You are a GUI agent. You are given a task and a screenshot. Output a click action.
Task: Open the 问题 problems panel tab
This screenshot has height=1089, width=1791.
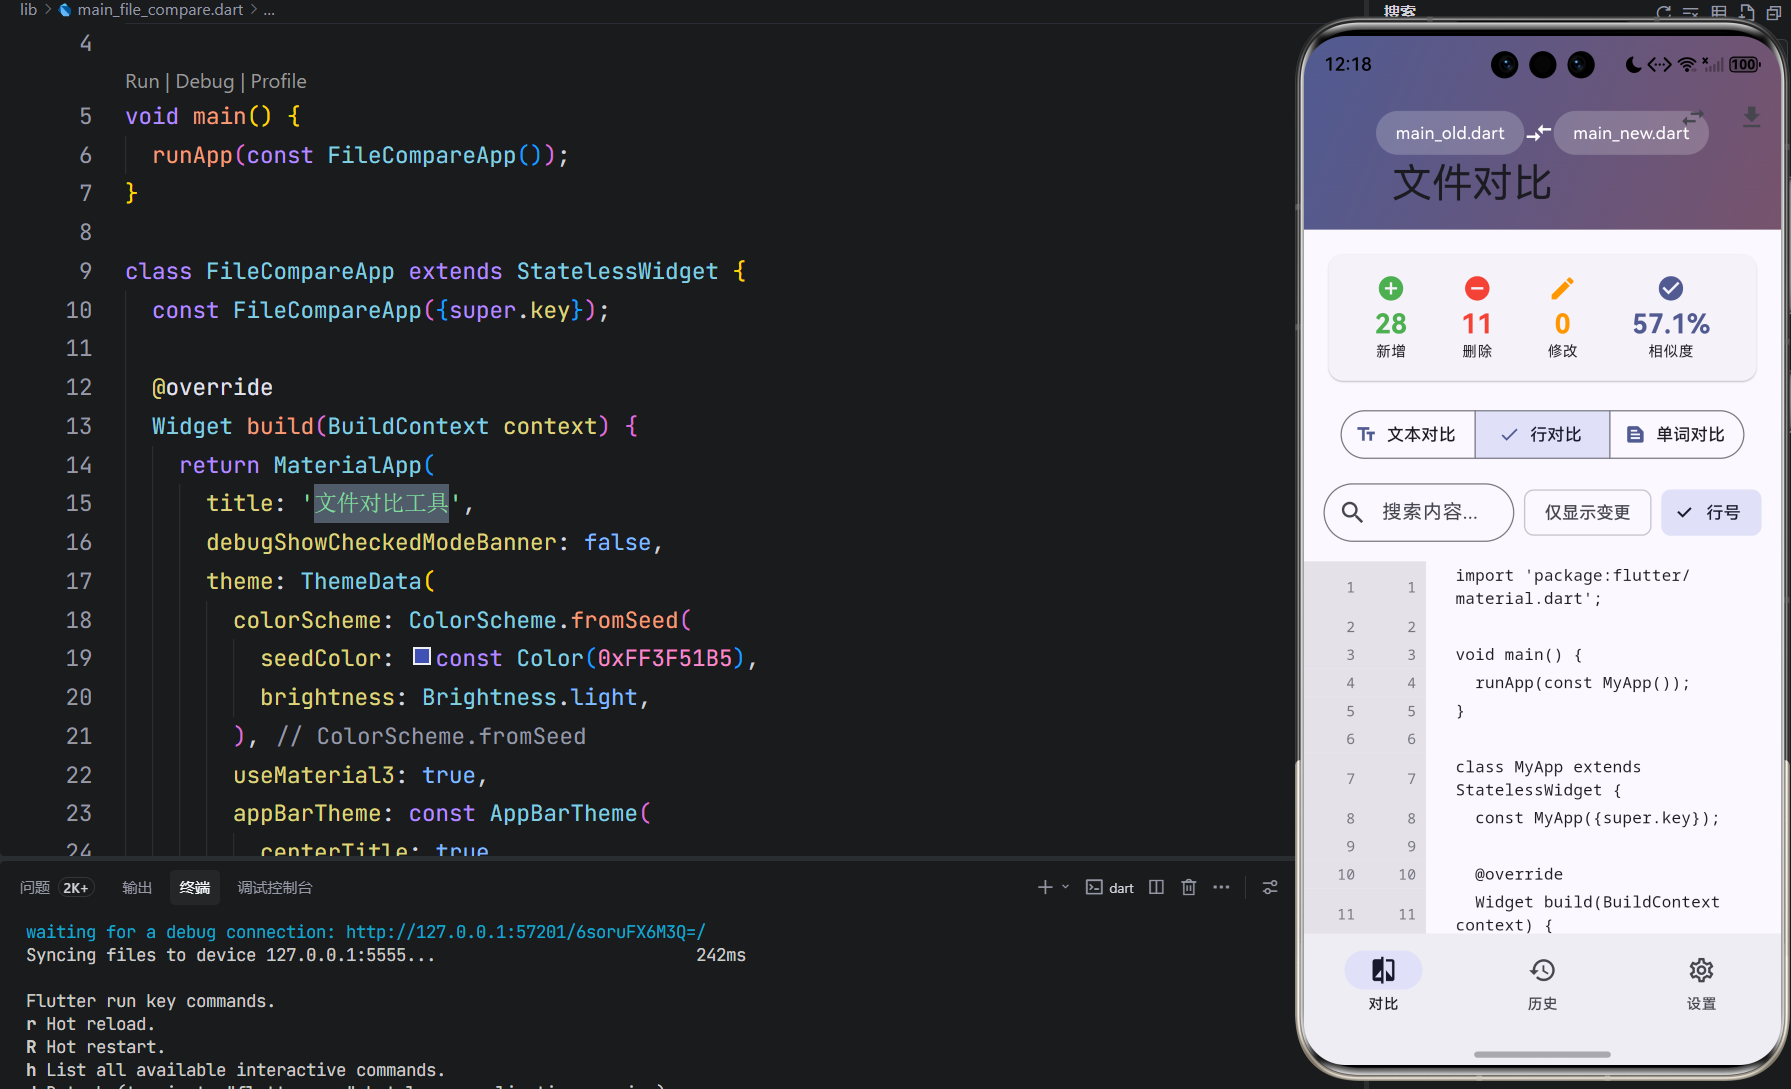[x=35, y=887]
